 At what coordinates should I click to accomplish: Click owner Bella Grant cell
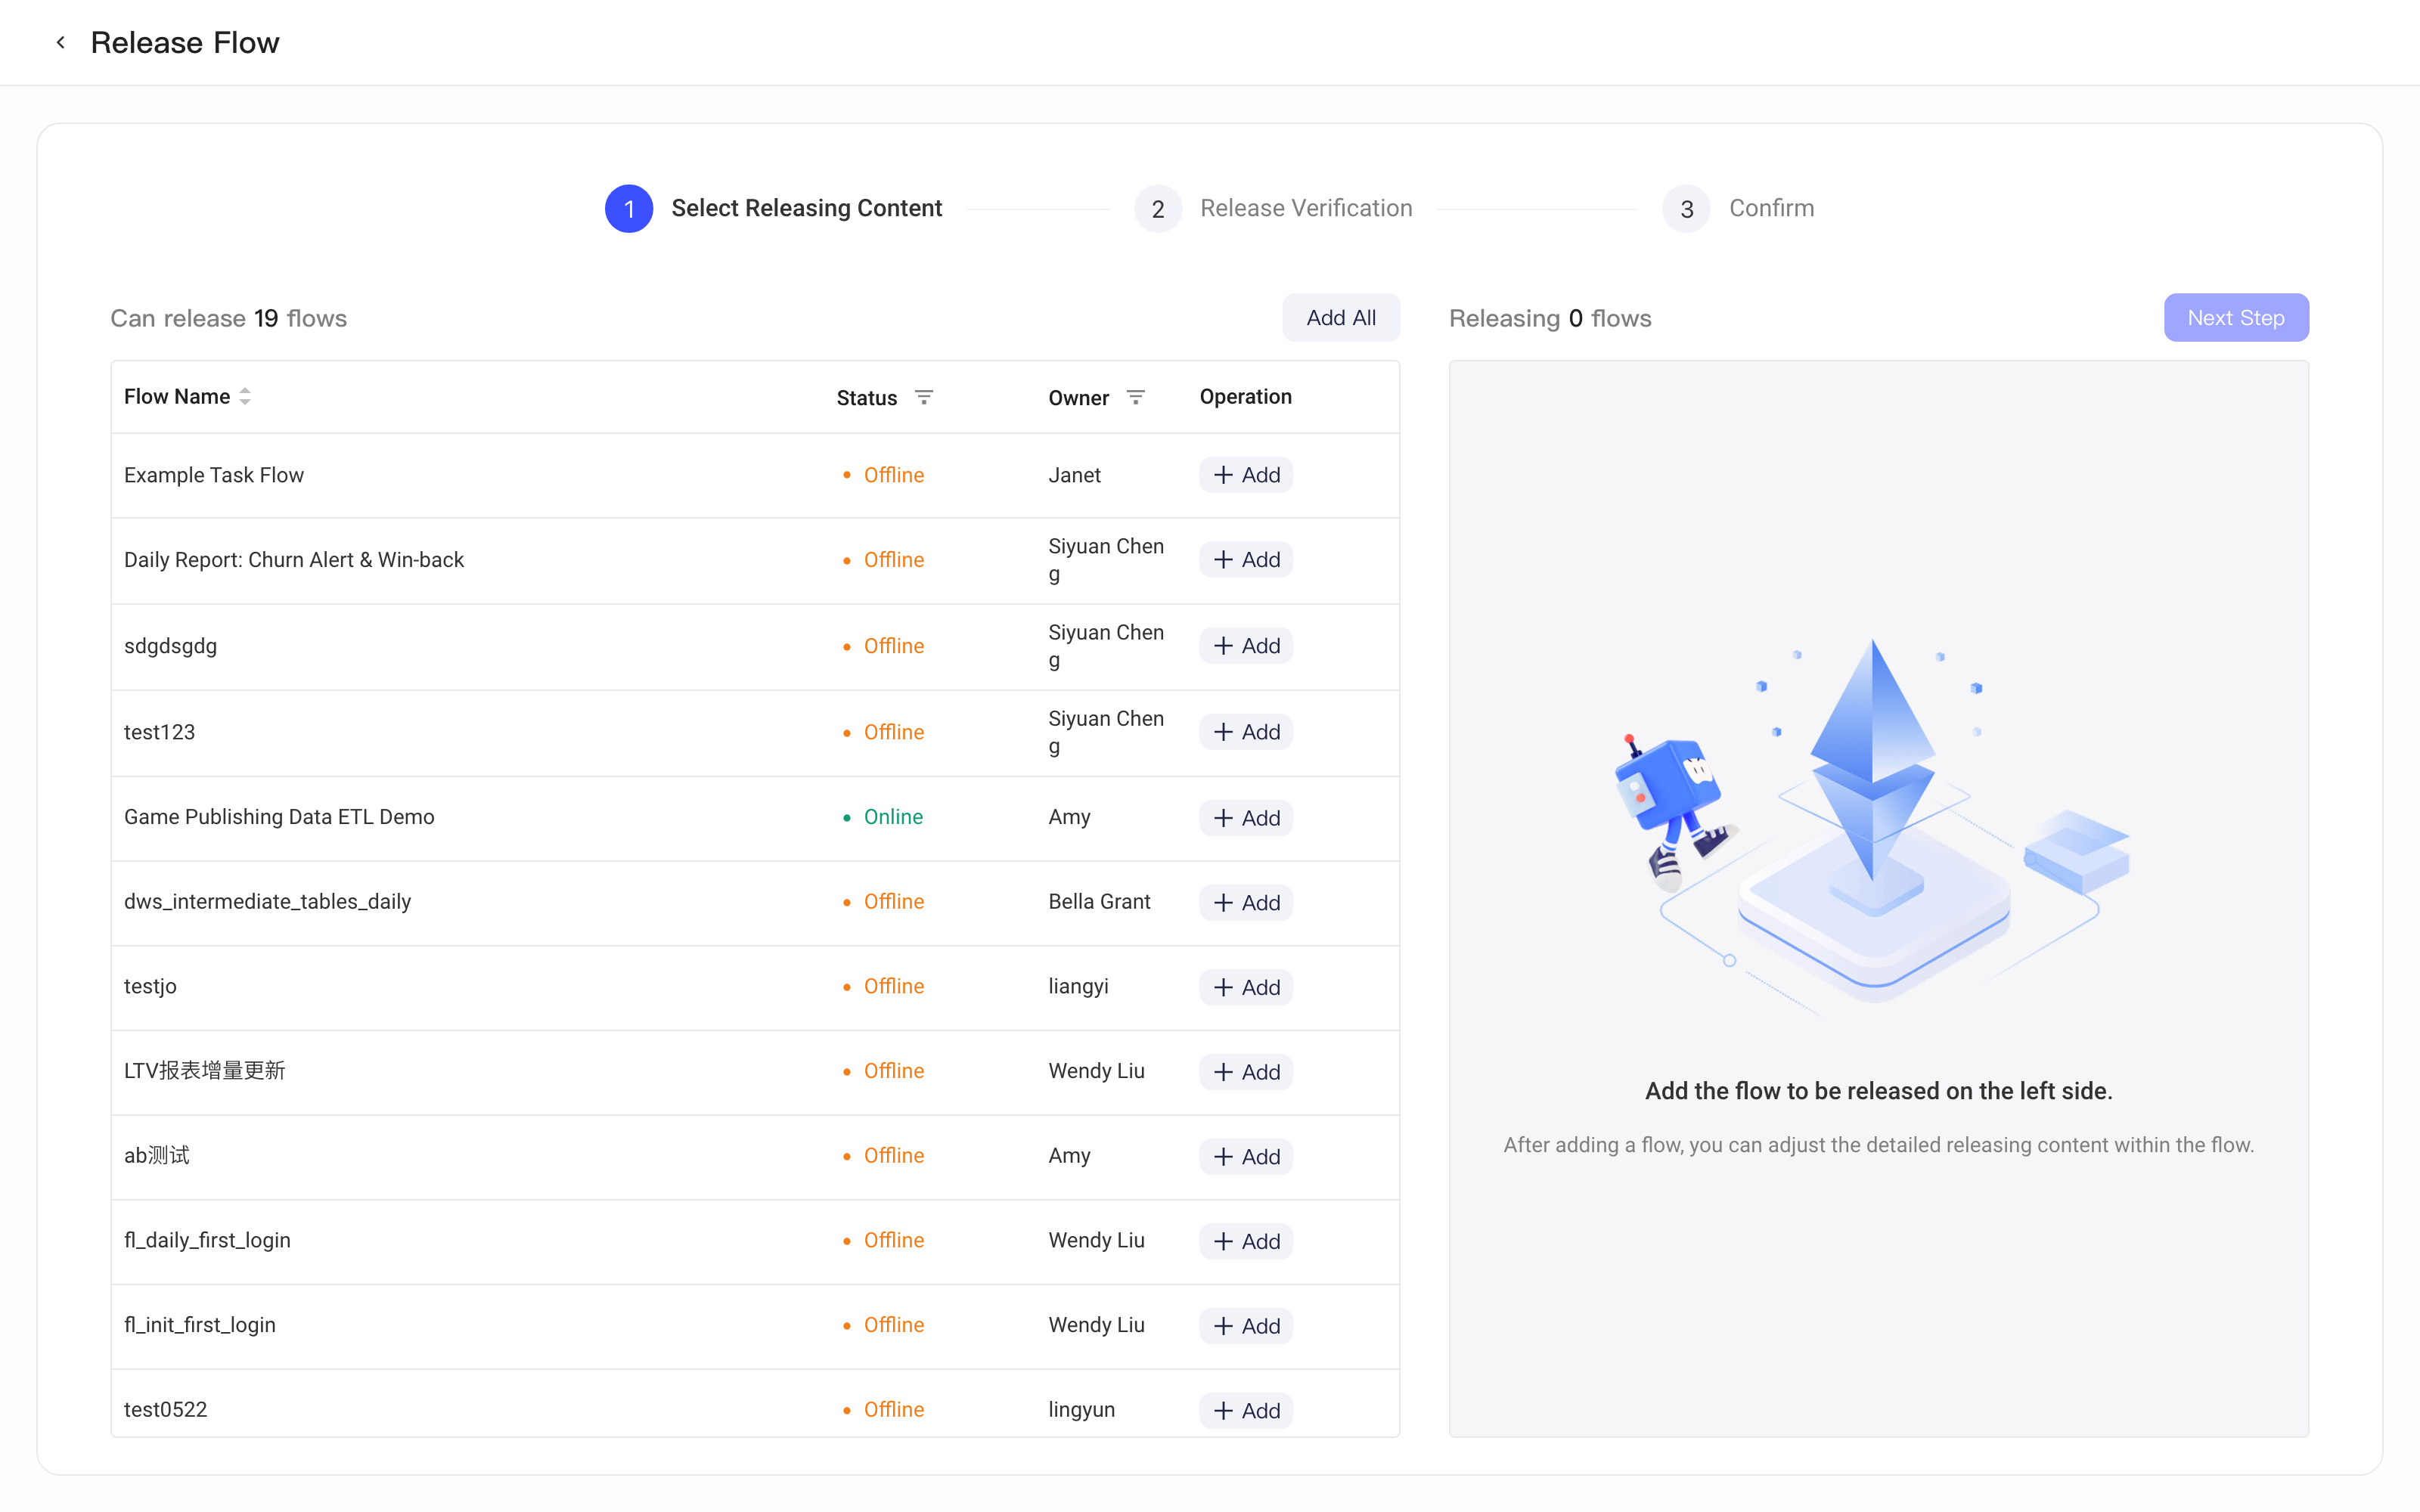click(1099, 902)
